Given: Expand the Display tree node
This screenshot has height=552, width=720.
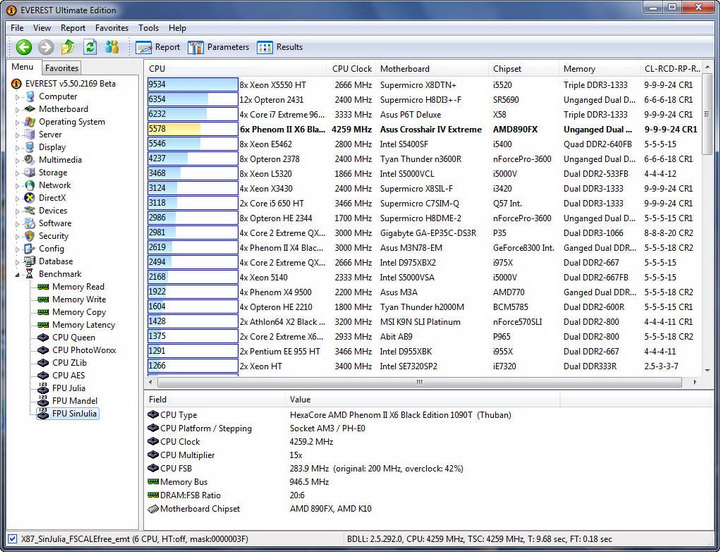Looking at the screenshot, I should tap(17, 147).
